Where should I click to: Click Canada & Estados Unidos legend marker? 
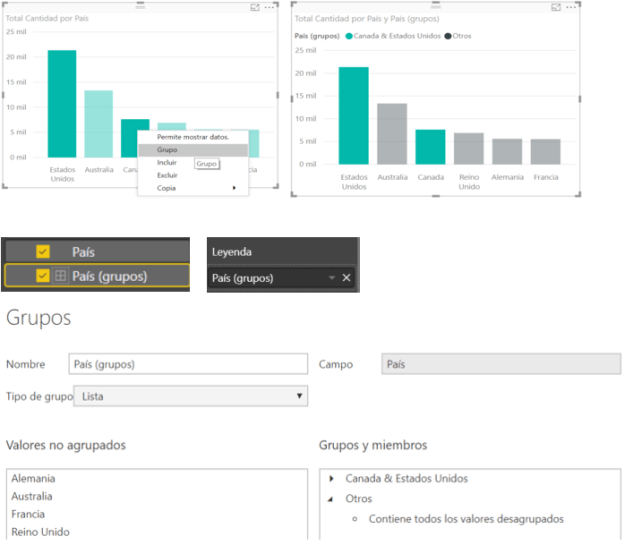pos(348,36)
